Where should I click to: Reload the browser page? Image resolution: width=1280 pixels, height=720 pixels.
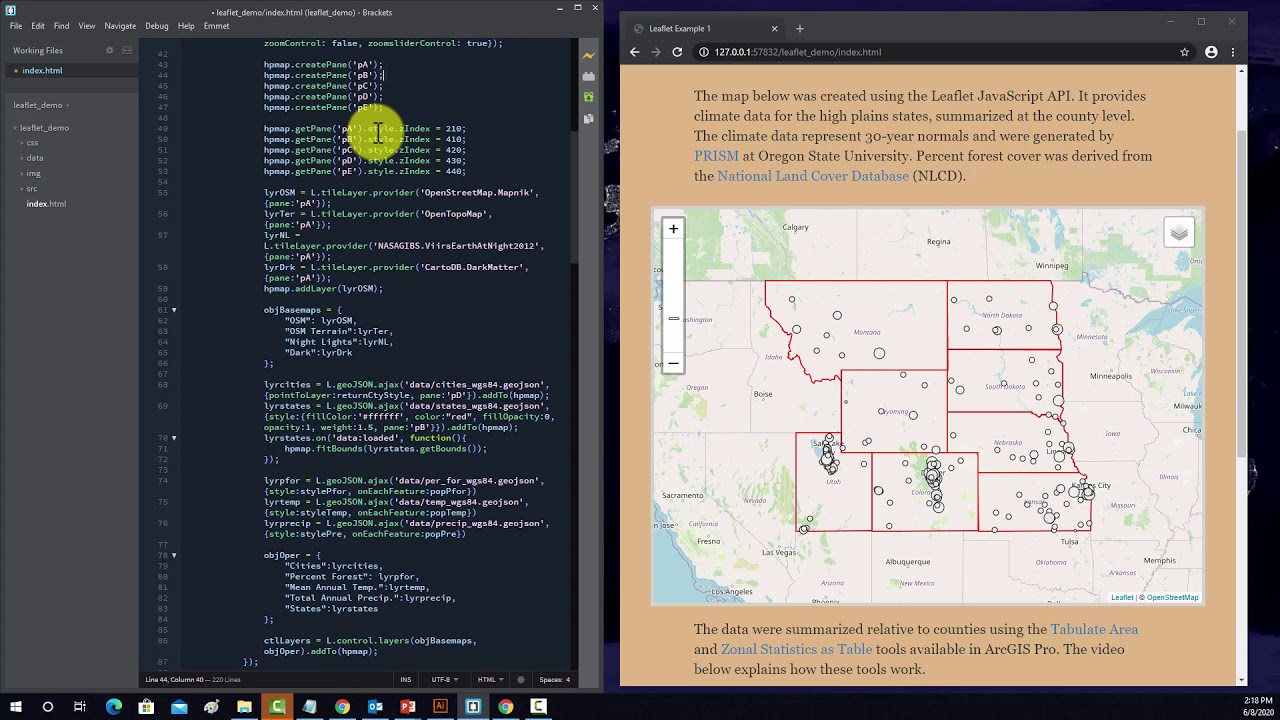[677, 52]
